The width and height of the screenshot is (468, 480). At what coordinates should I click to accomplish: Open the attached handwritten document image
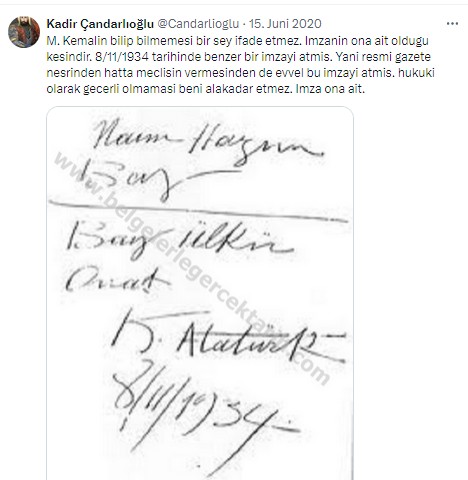[200, 293]
